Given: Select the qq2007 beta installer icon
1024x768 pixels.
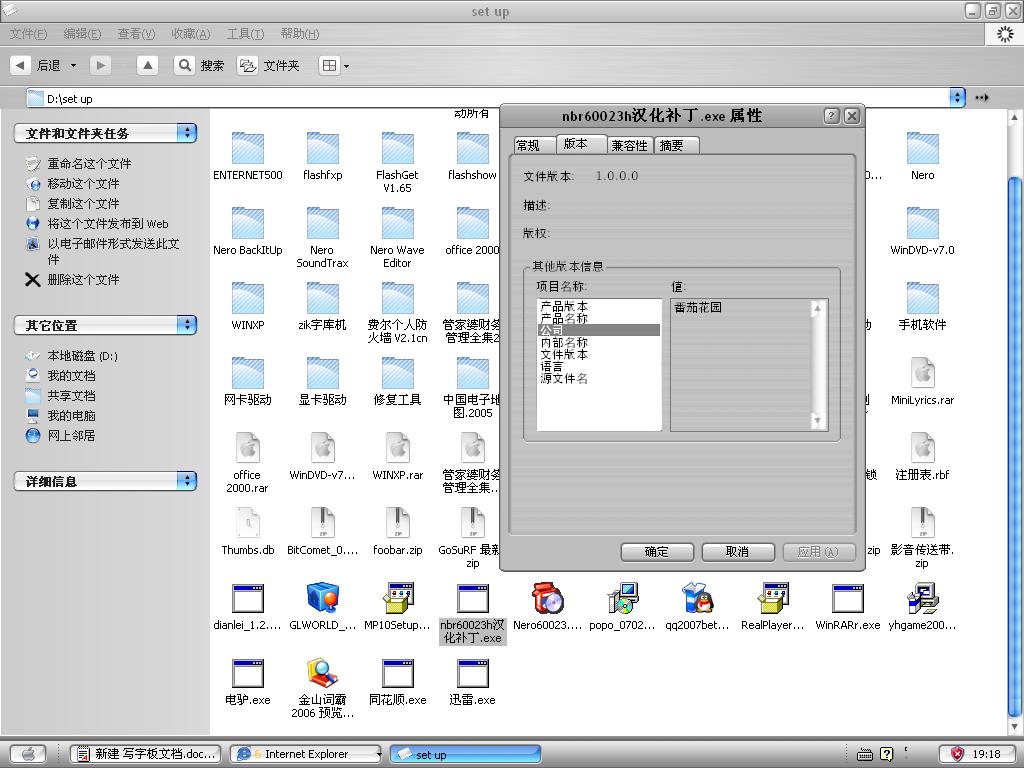Looking at the screenshot, I should (x=697, y=599).
